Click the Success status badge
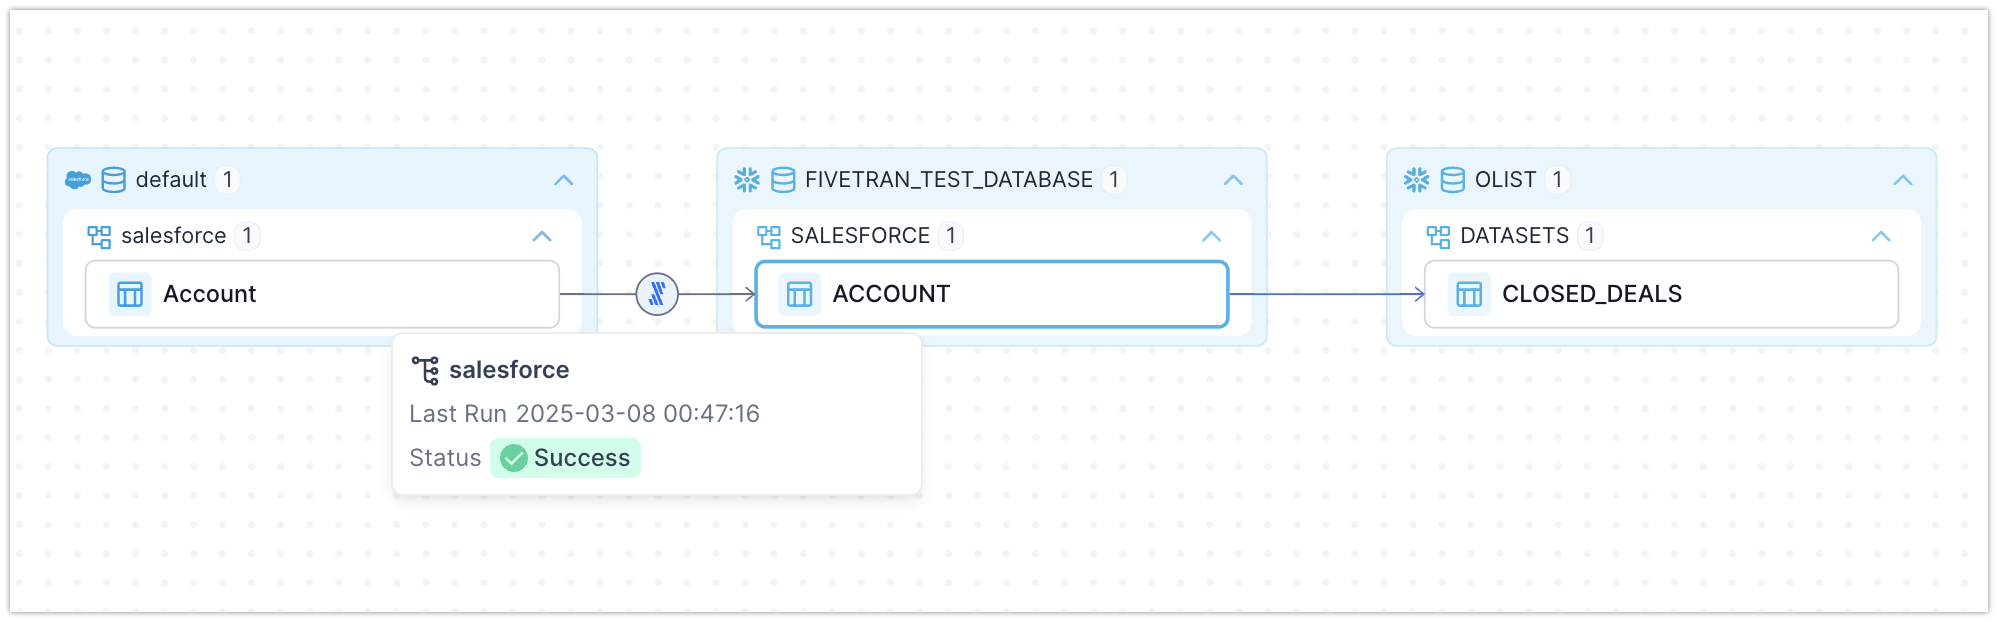Screen dimensions: 1998x622 pyautogui.click(x=566, y=458)
